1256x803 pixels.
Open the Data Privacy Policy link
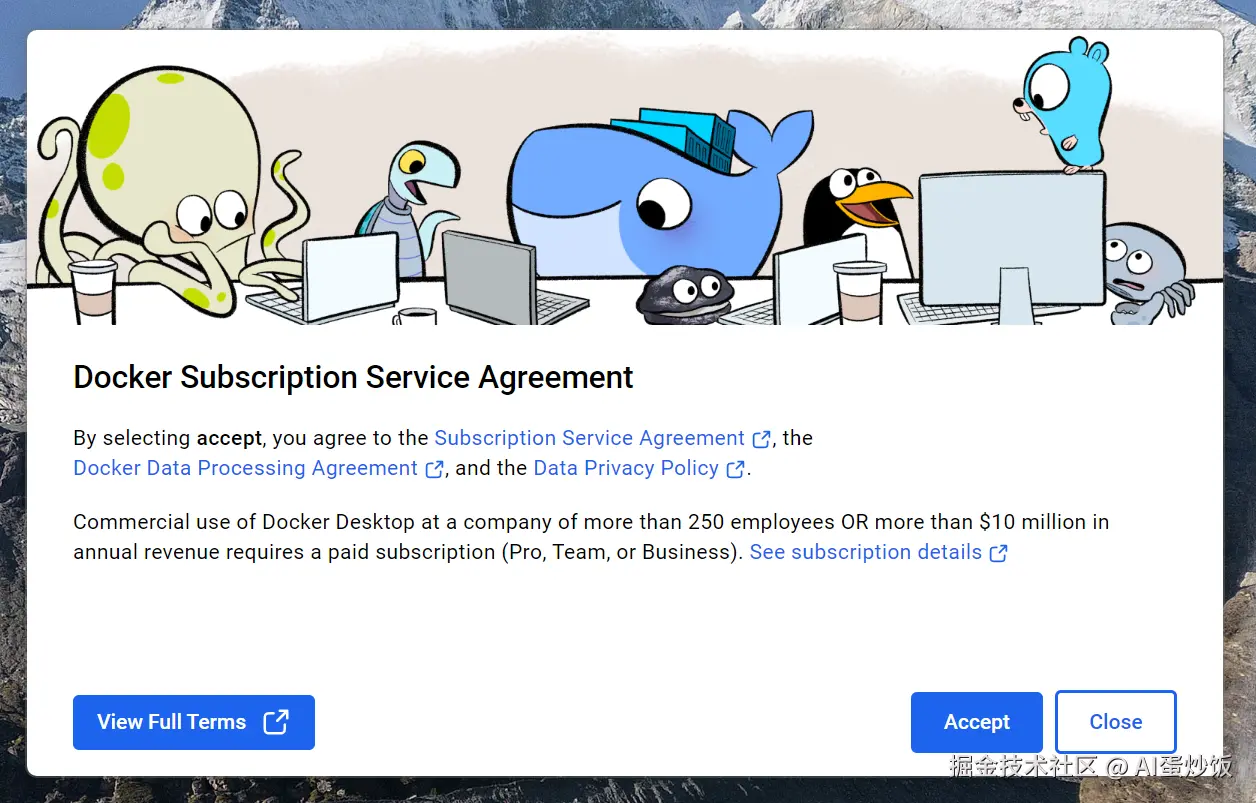[x=626, y=468]
